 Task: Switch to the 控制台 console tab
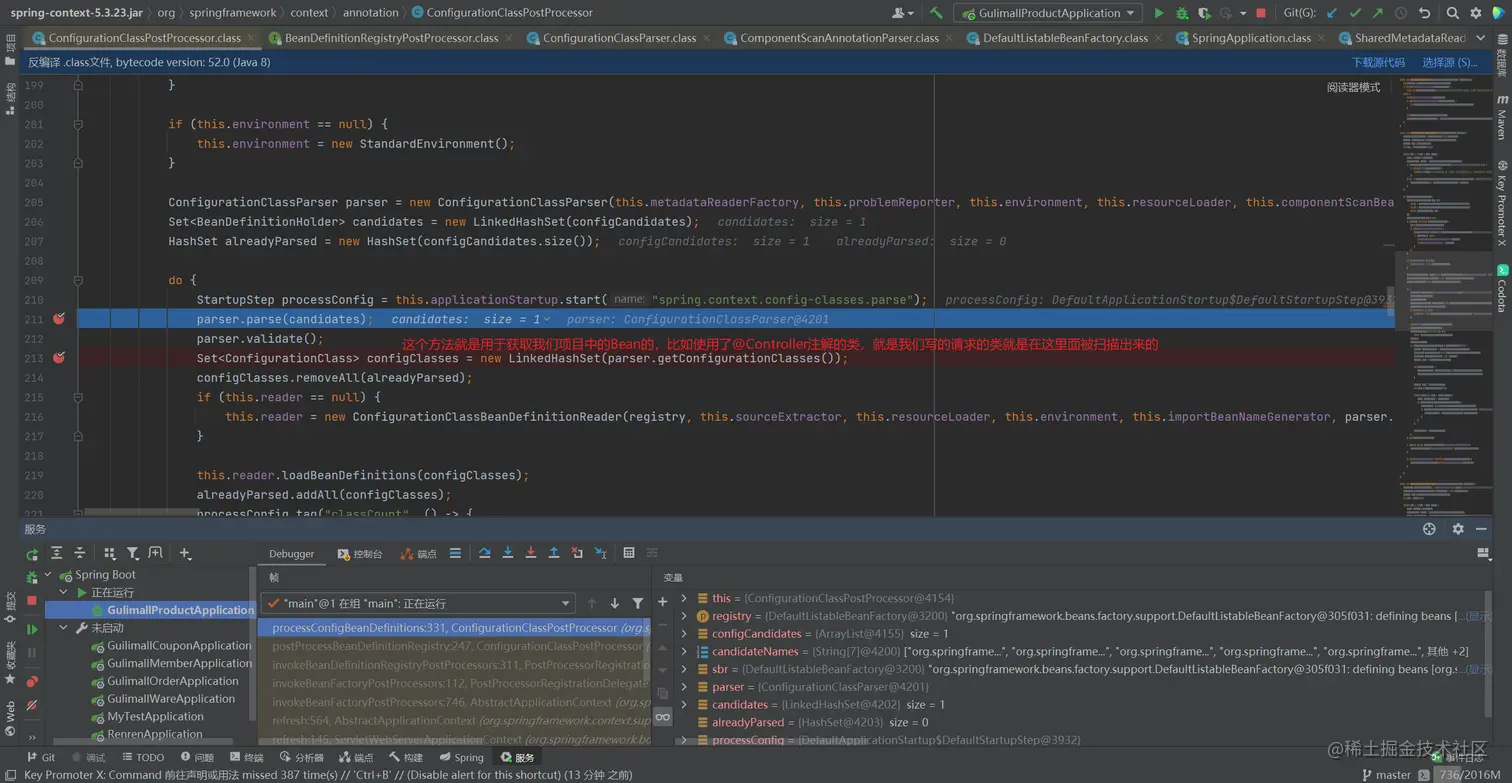point(360,554)
